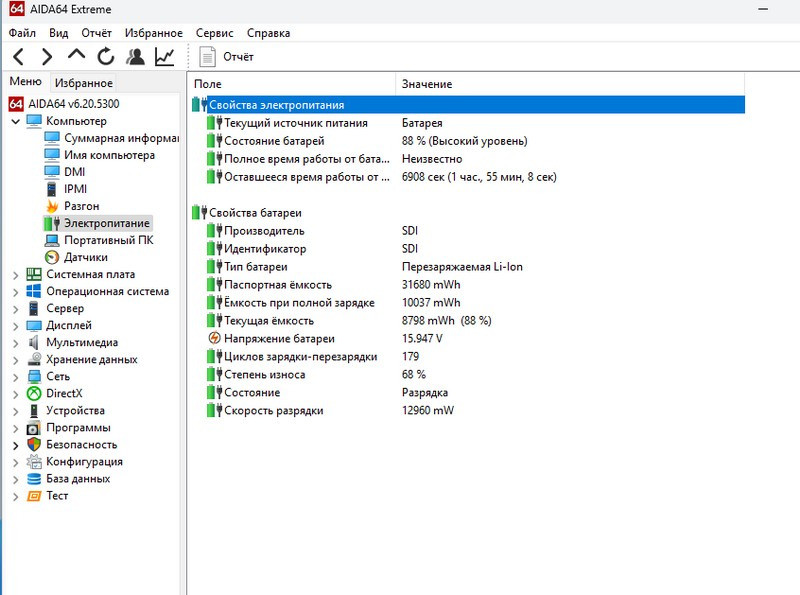Screen dimensions: 800x595
Task: Go up one level with the up arrow
Action: click(77, 55)
